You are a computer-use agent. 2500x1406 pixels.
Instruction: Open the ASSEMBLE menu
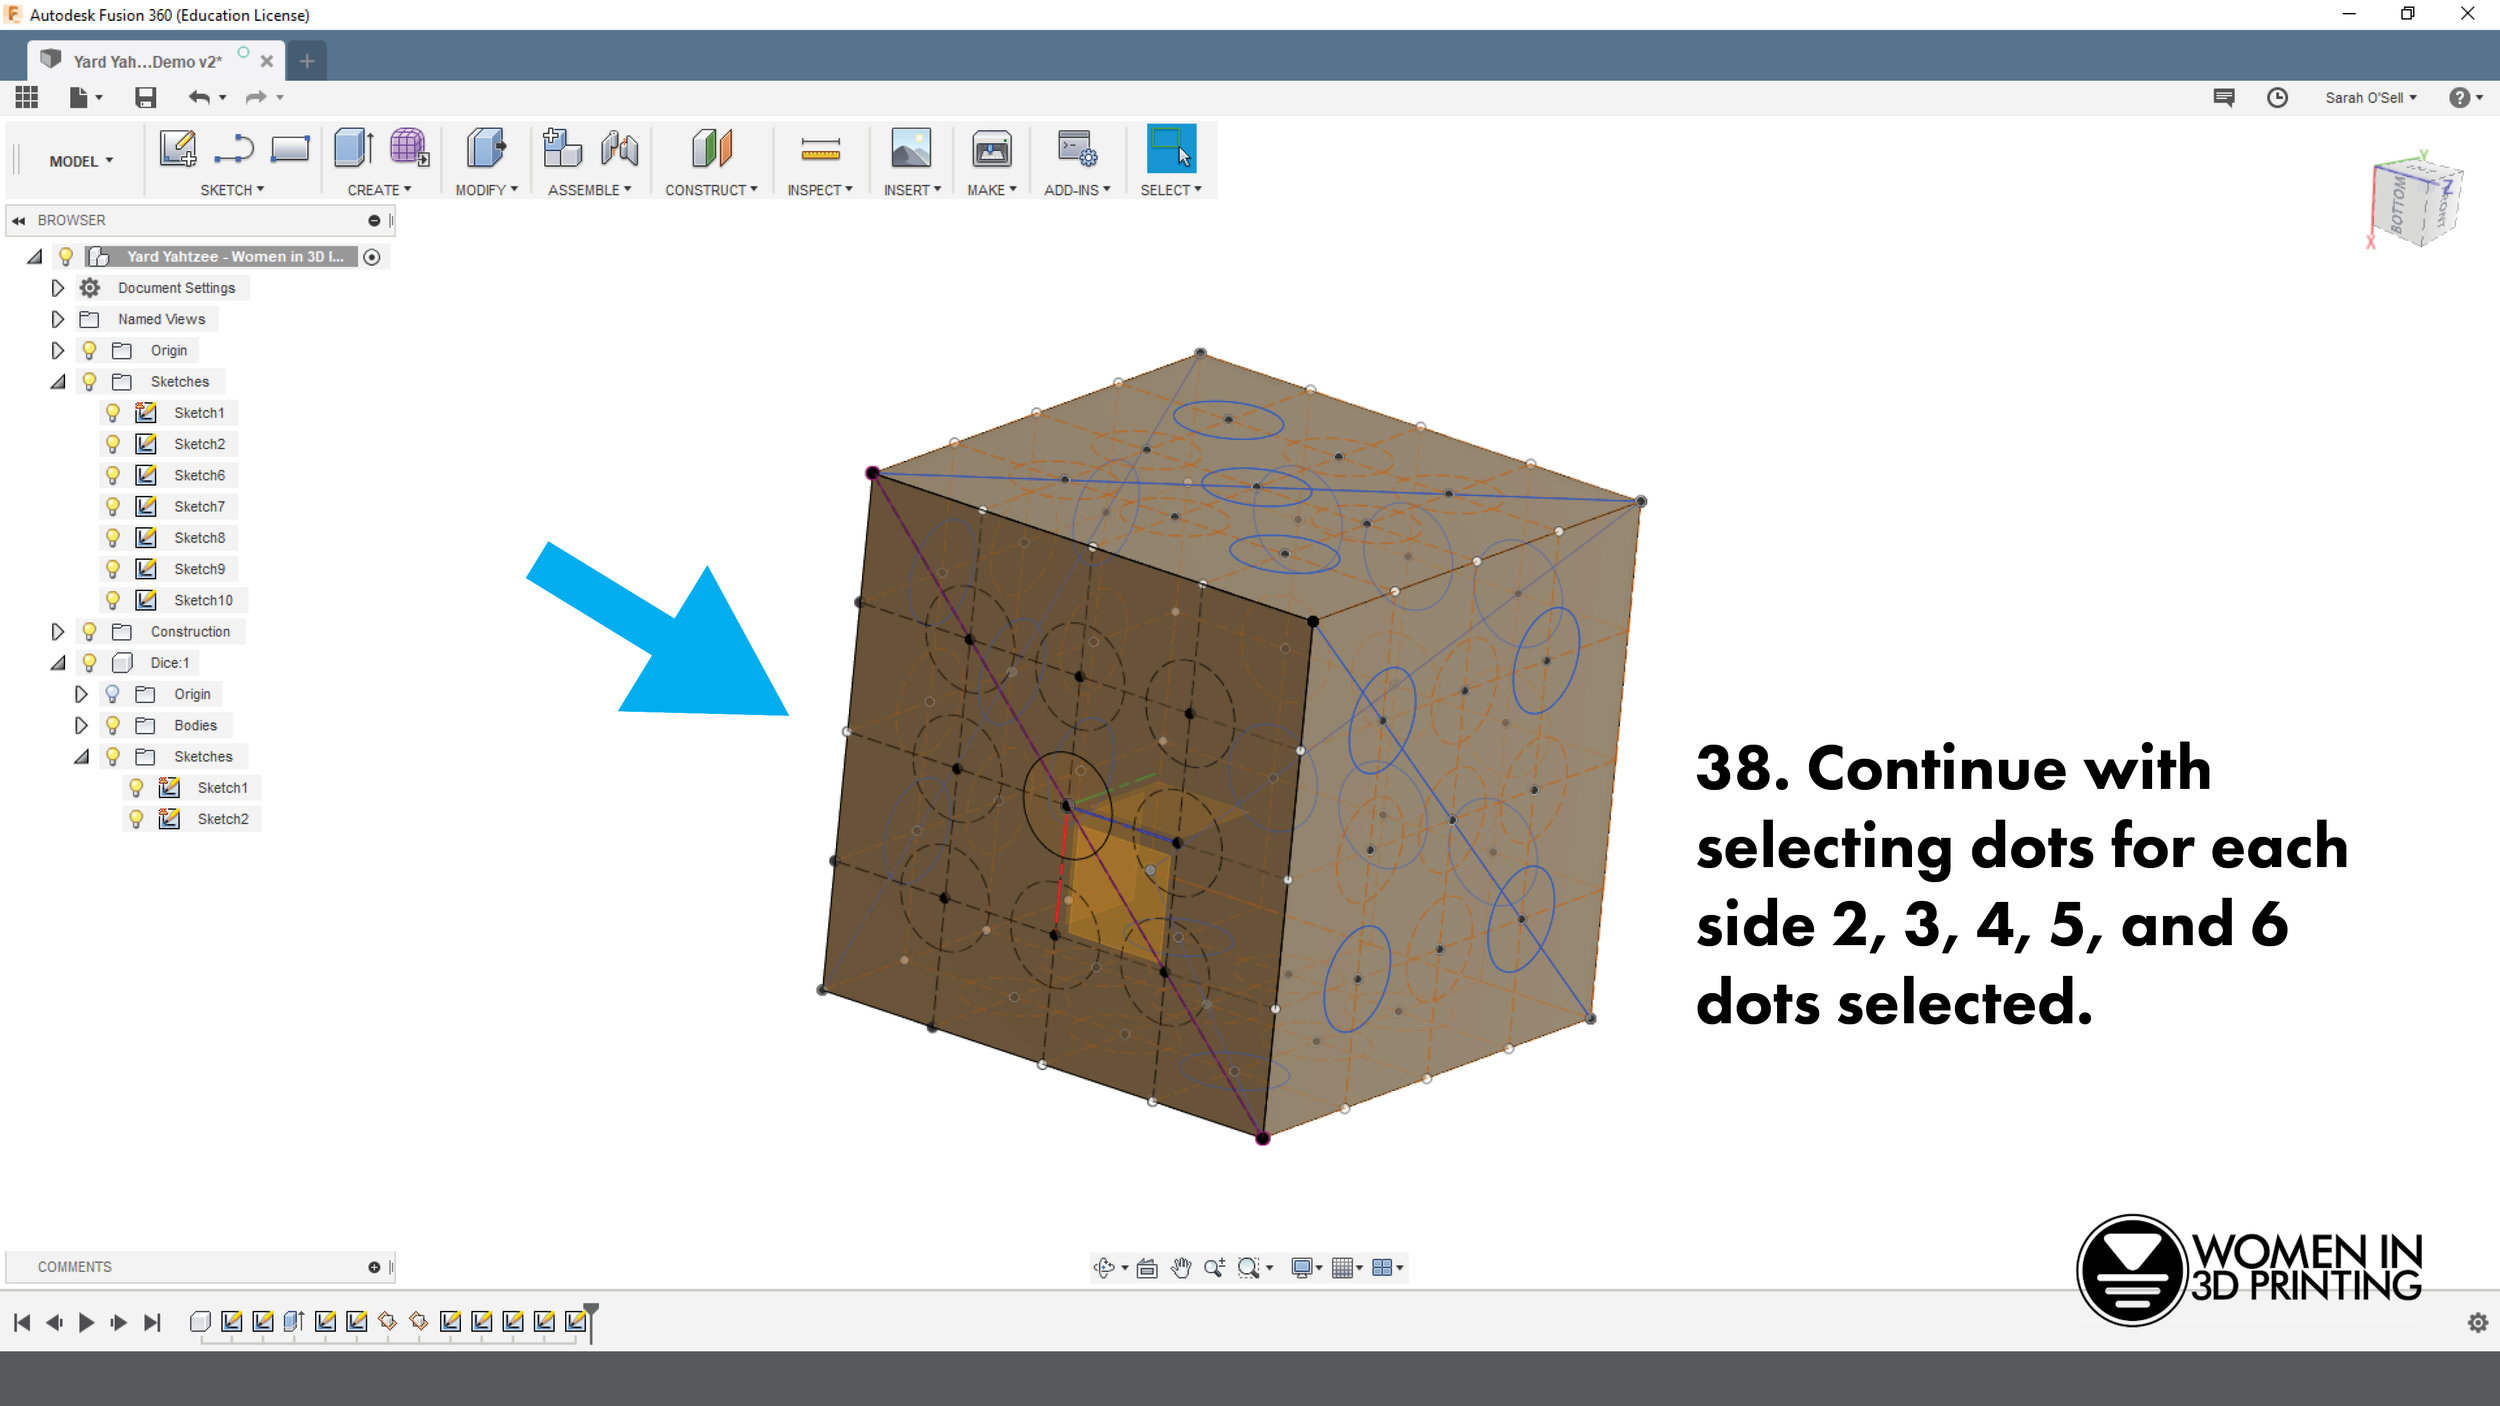589,190
